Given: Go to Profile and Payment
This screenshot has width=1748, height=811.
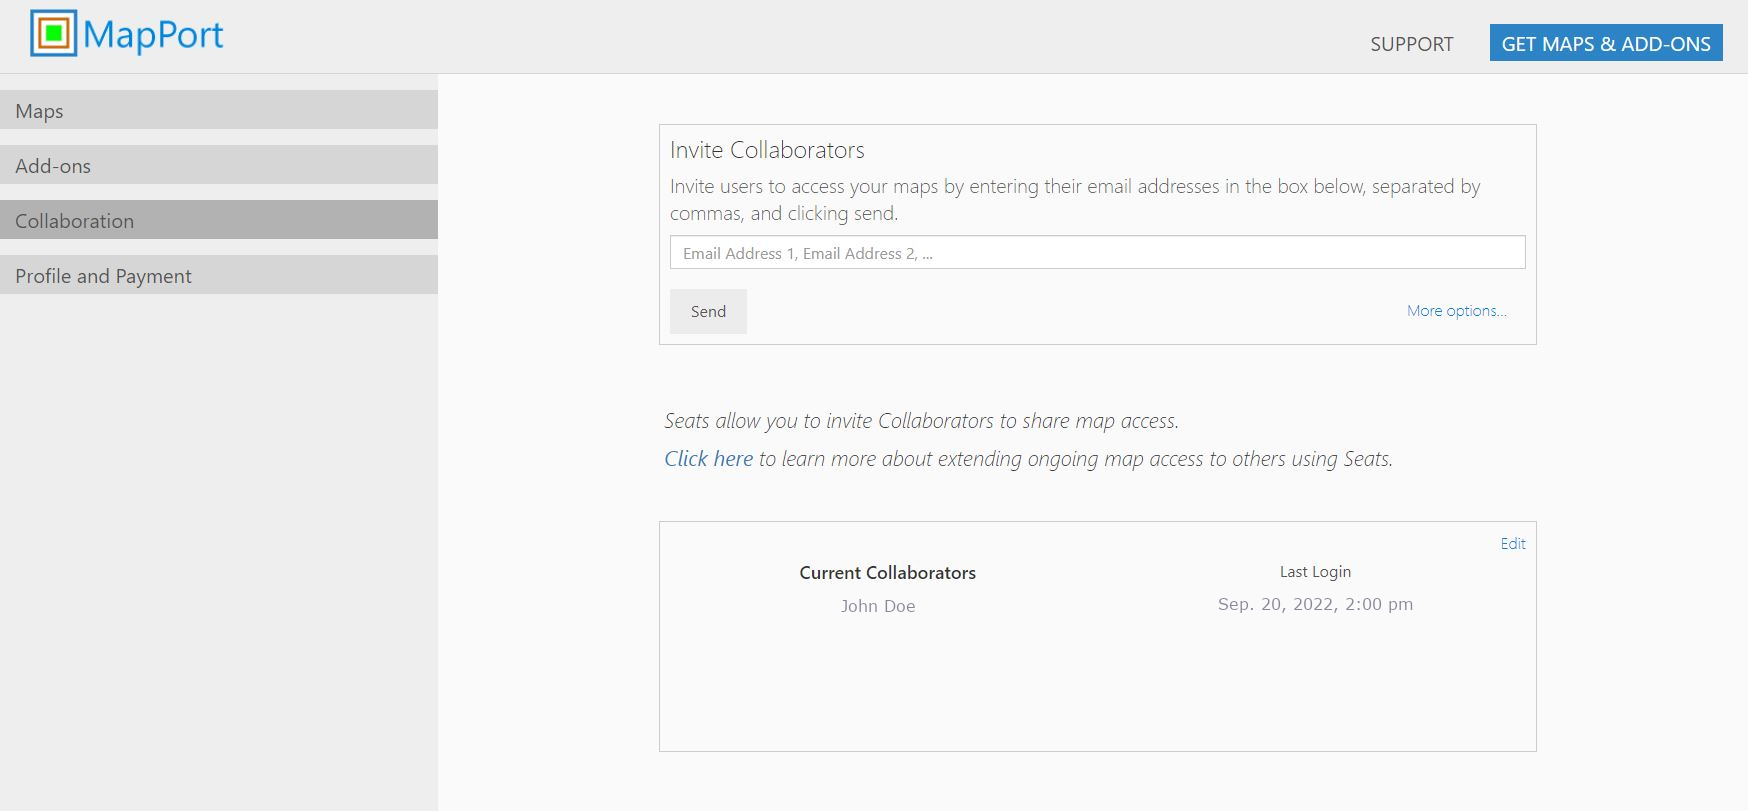Looking at the screenshot, I should click(219, 275).
